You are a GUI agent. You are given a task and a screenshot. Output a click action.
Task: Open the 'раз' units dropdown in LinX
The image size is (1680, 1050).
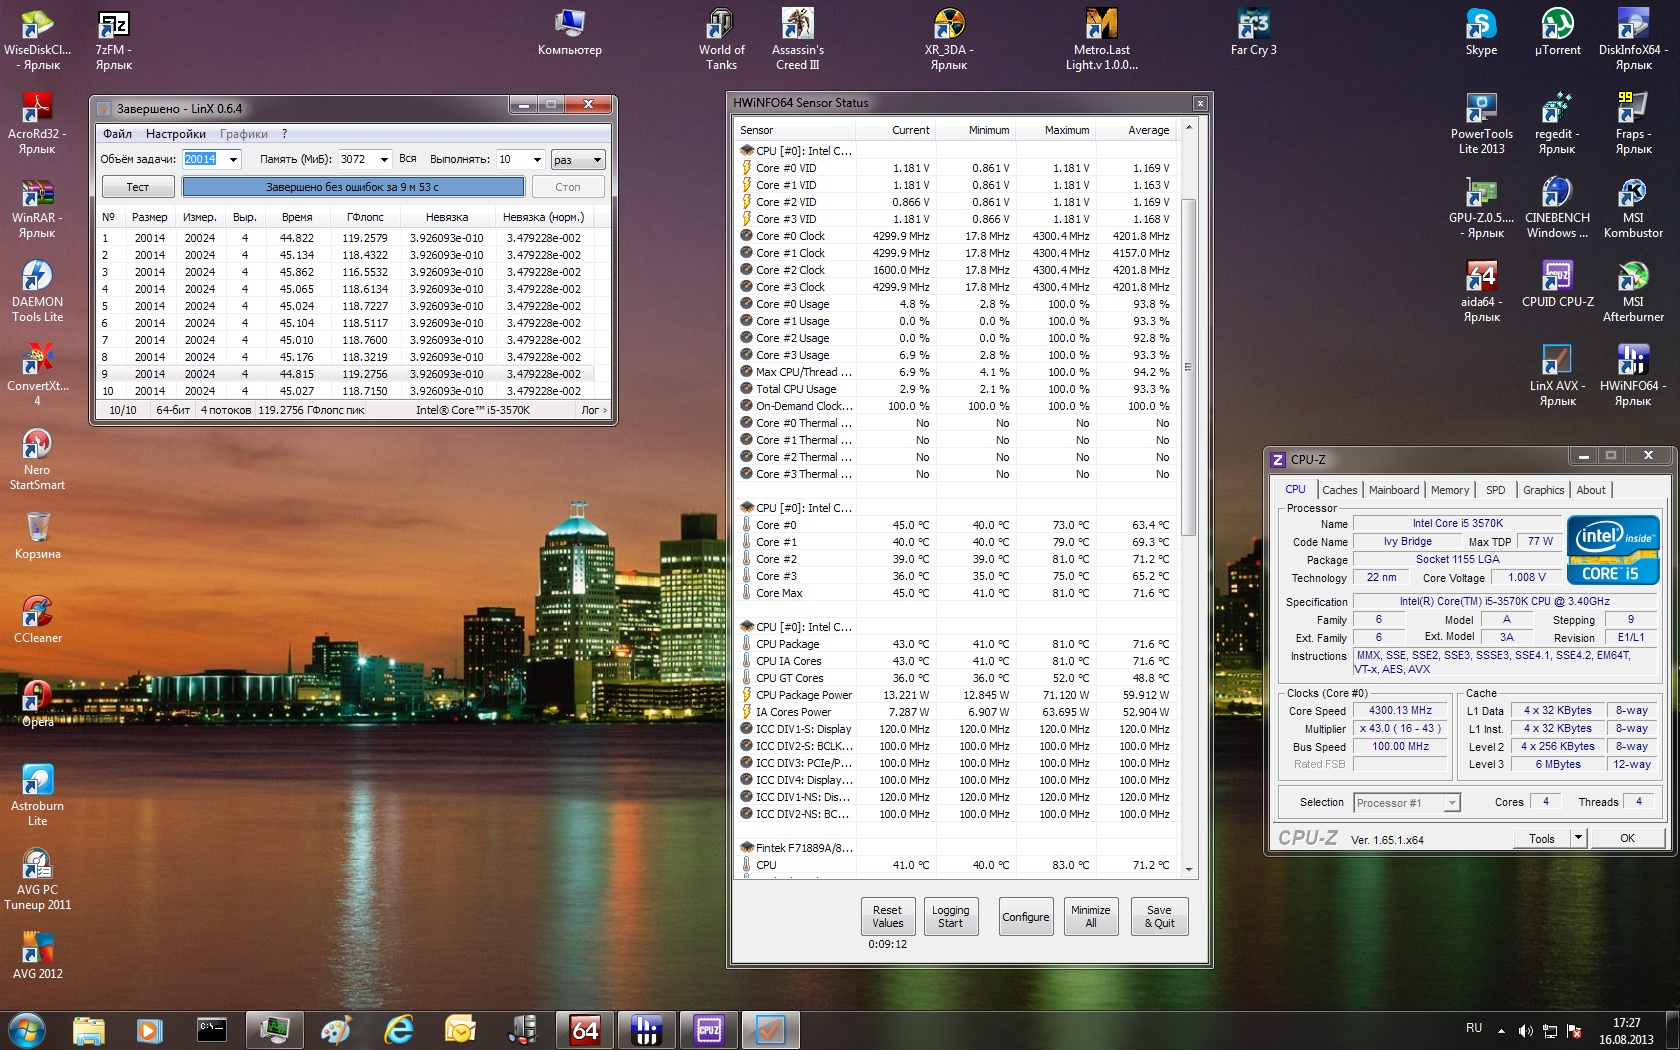(x=578, y=159)
